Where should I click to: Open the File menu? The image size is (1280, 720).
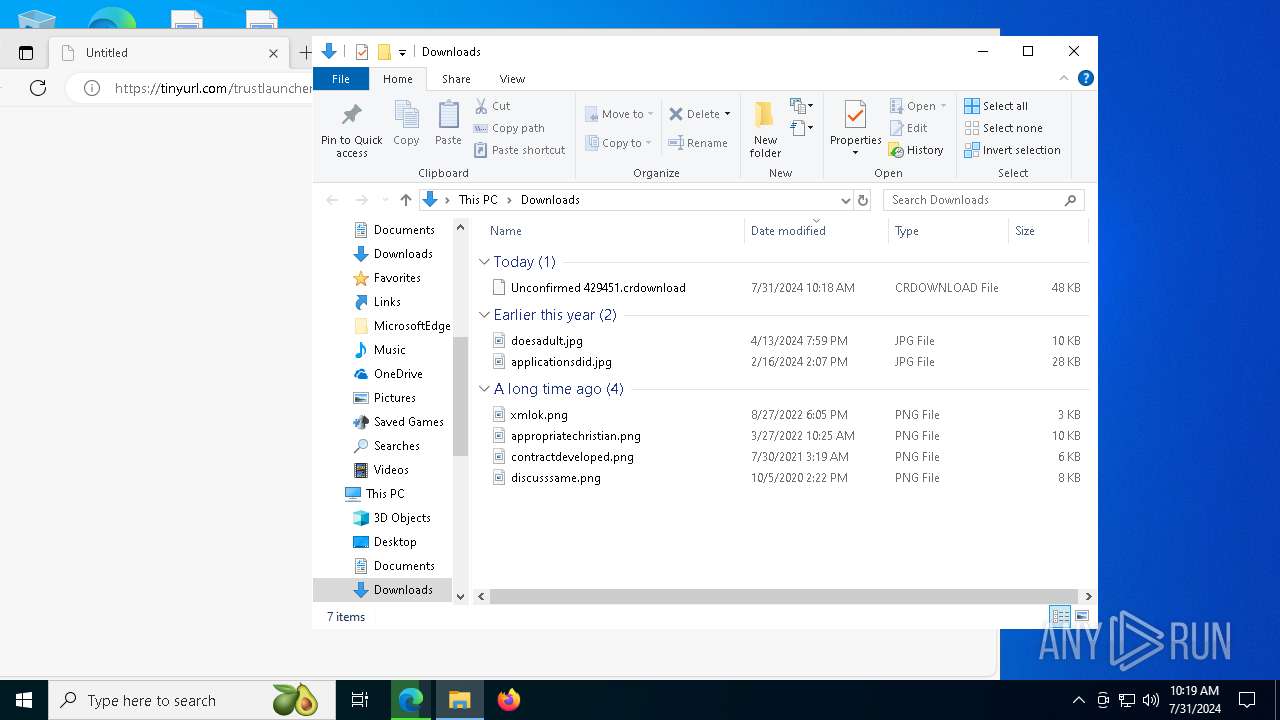pos(341,79)
